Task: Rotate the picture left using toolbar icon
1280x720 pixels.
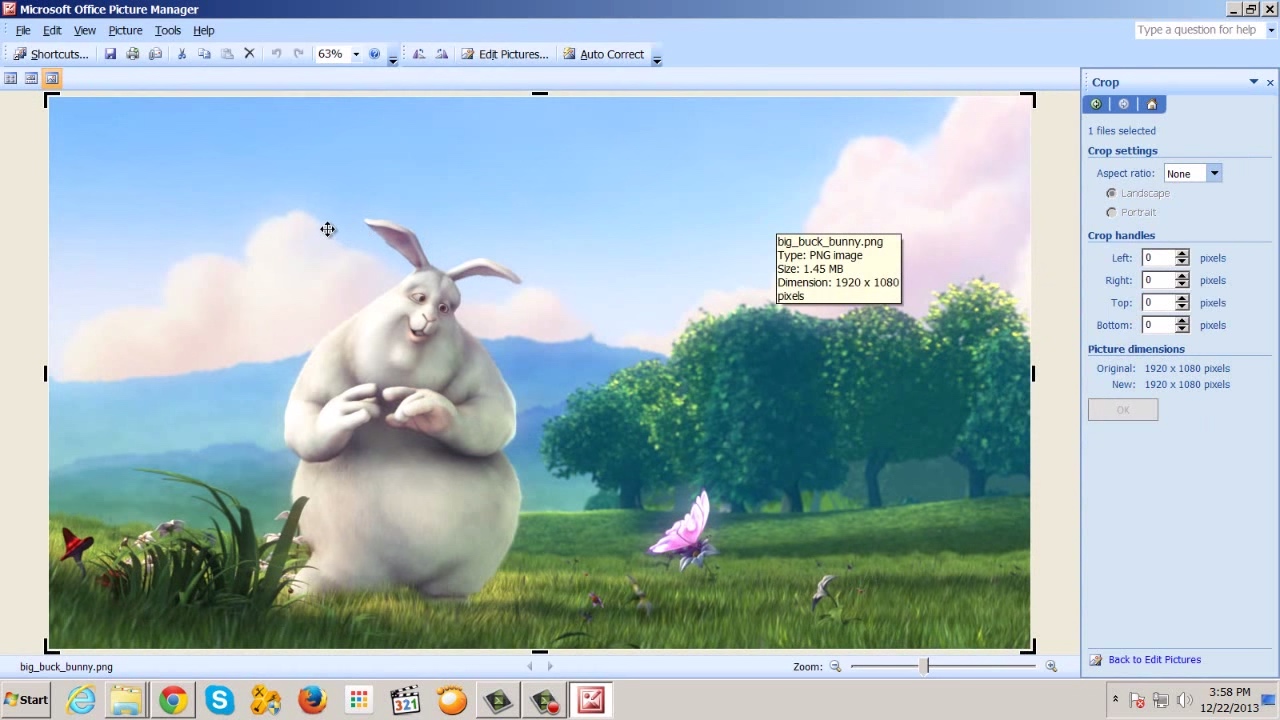Action: click(419, 54)
